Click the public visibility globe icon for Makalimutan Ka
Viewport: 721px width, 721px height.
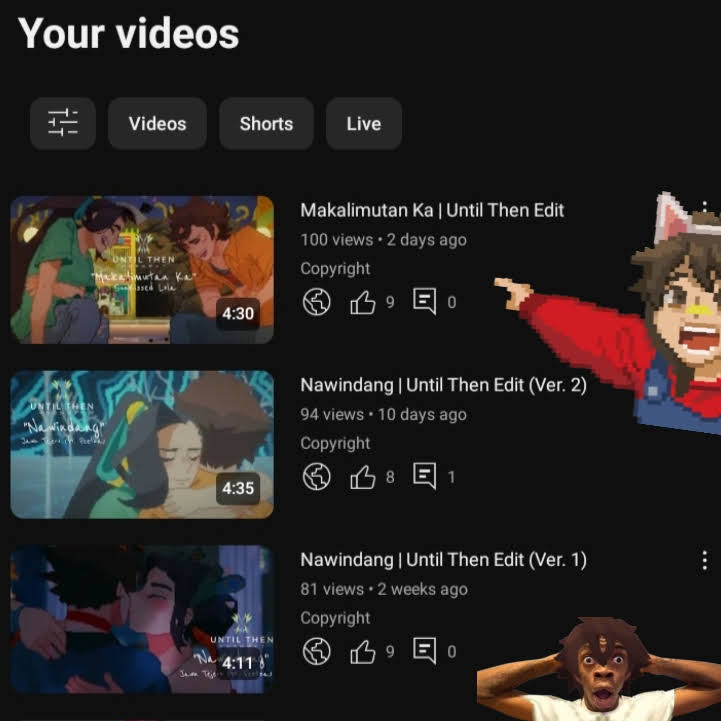(x=317, y=302)
